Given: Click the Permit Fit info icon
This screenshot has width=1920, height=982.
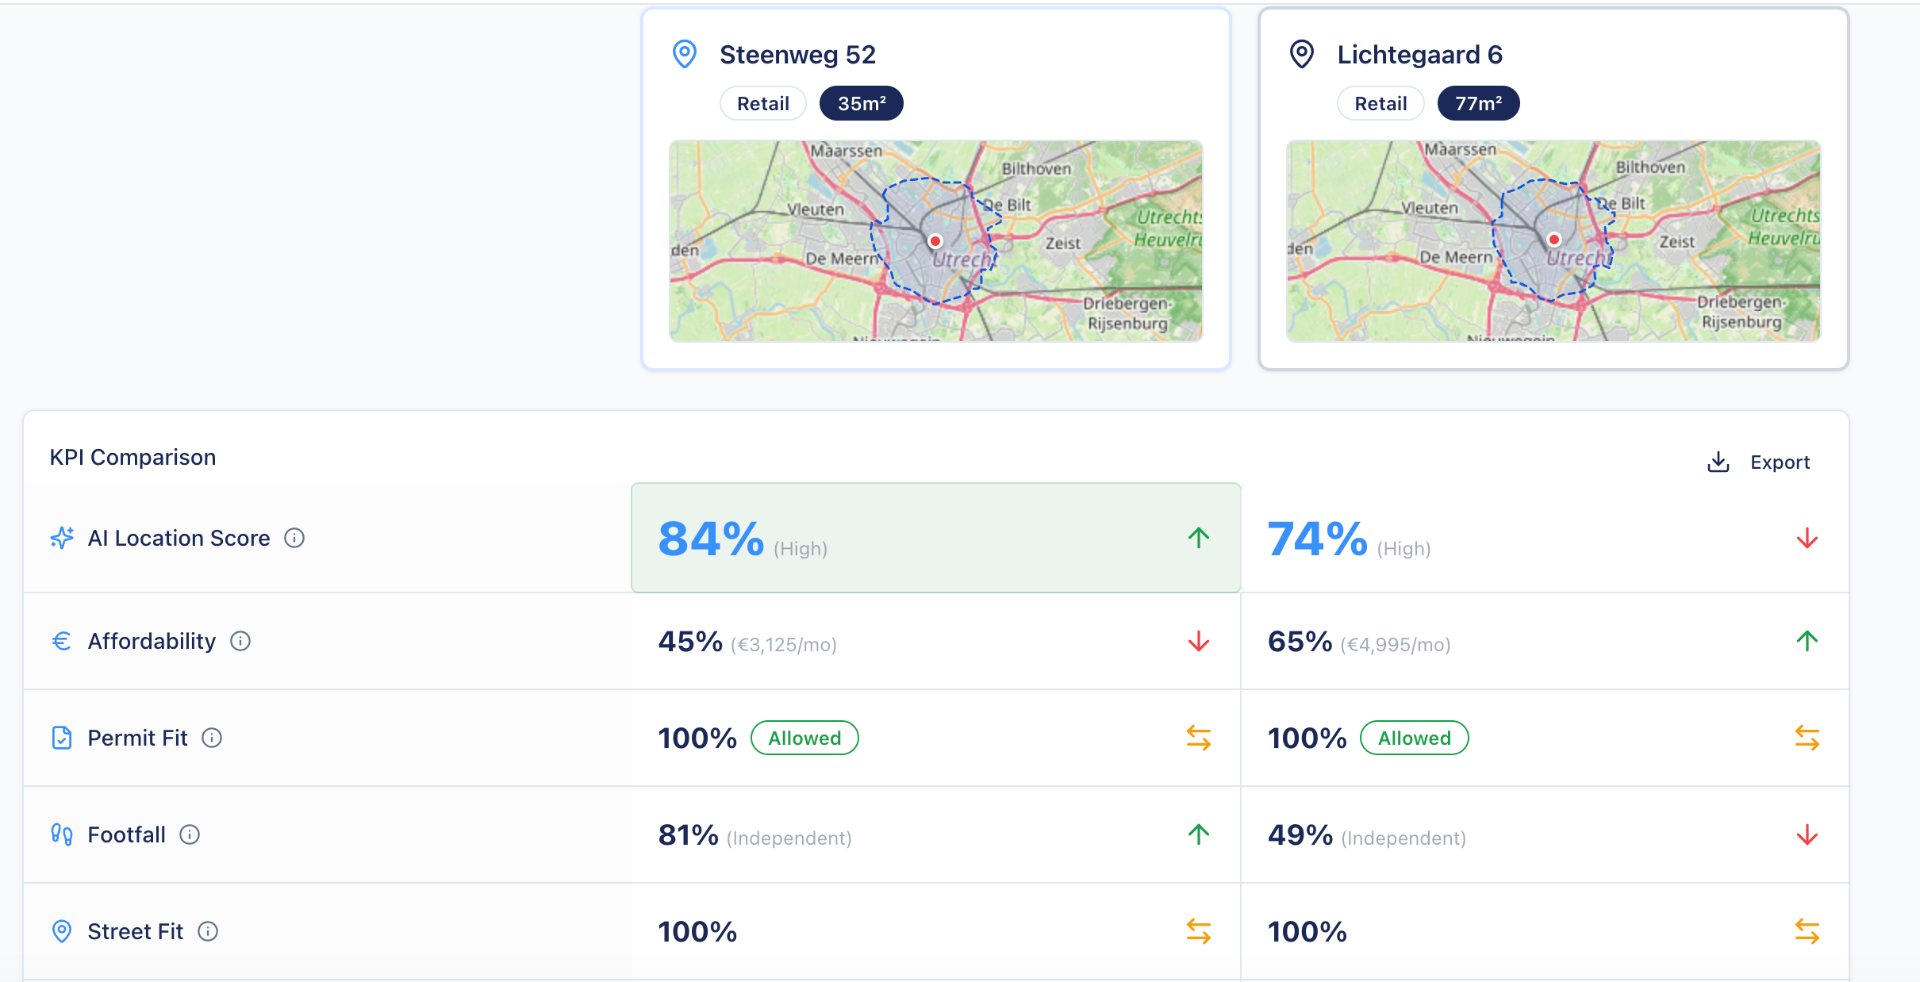Looking at the screenshot, I should 212,738.
